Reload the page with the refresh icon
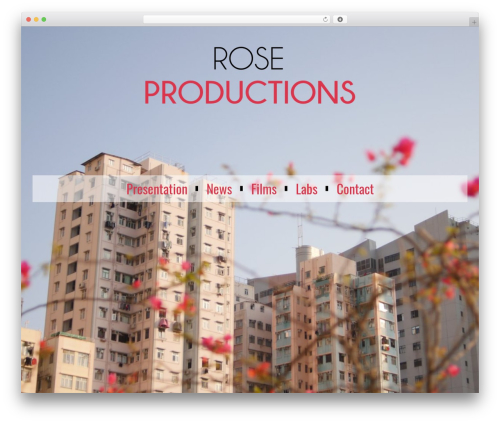The height and width of the screenshot is (423, 500). (325, 20)
